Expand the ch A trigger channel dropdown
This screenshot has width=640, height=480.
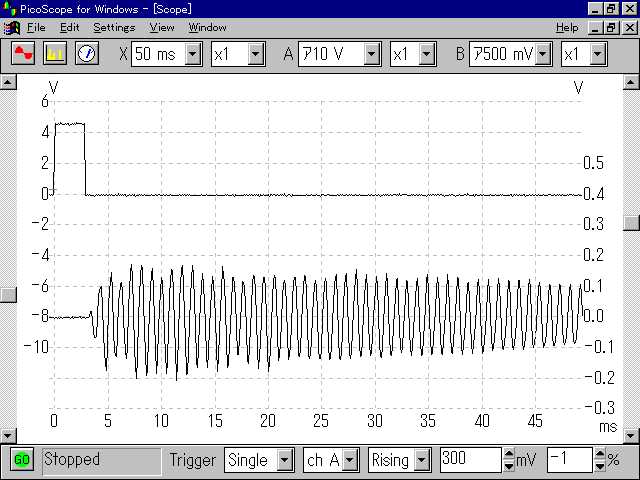point(350,460)
